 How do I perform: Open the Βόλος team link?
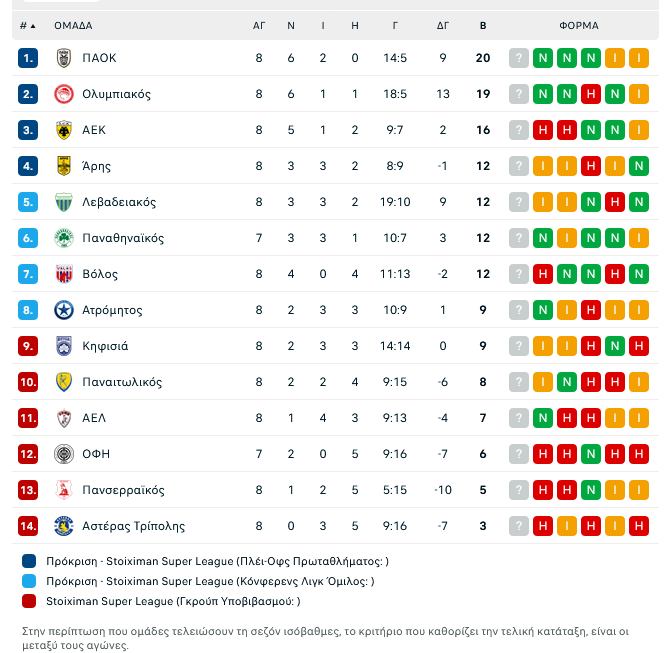click(x=100, y=274)
